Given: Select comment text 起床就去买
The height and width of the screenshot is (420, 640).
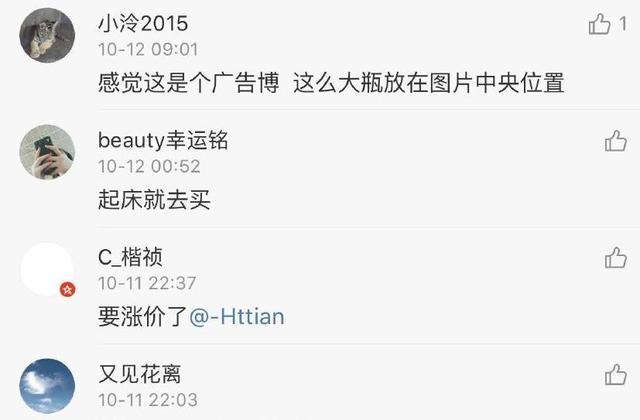Looking at the screenshot, I should click(154, 200).
